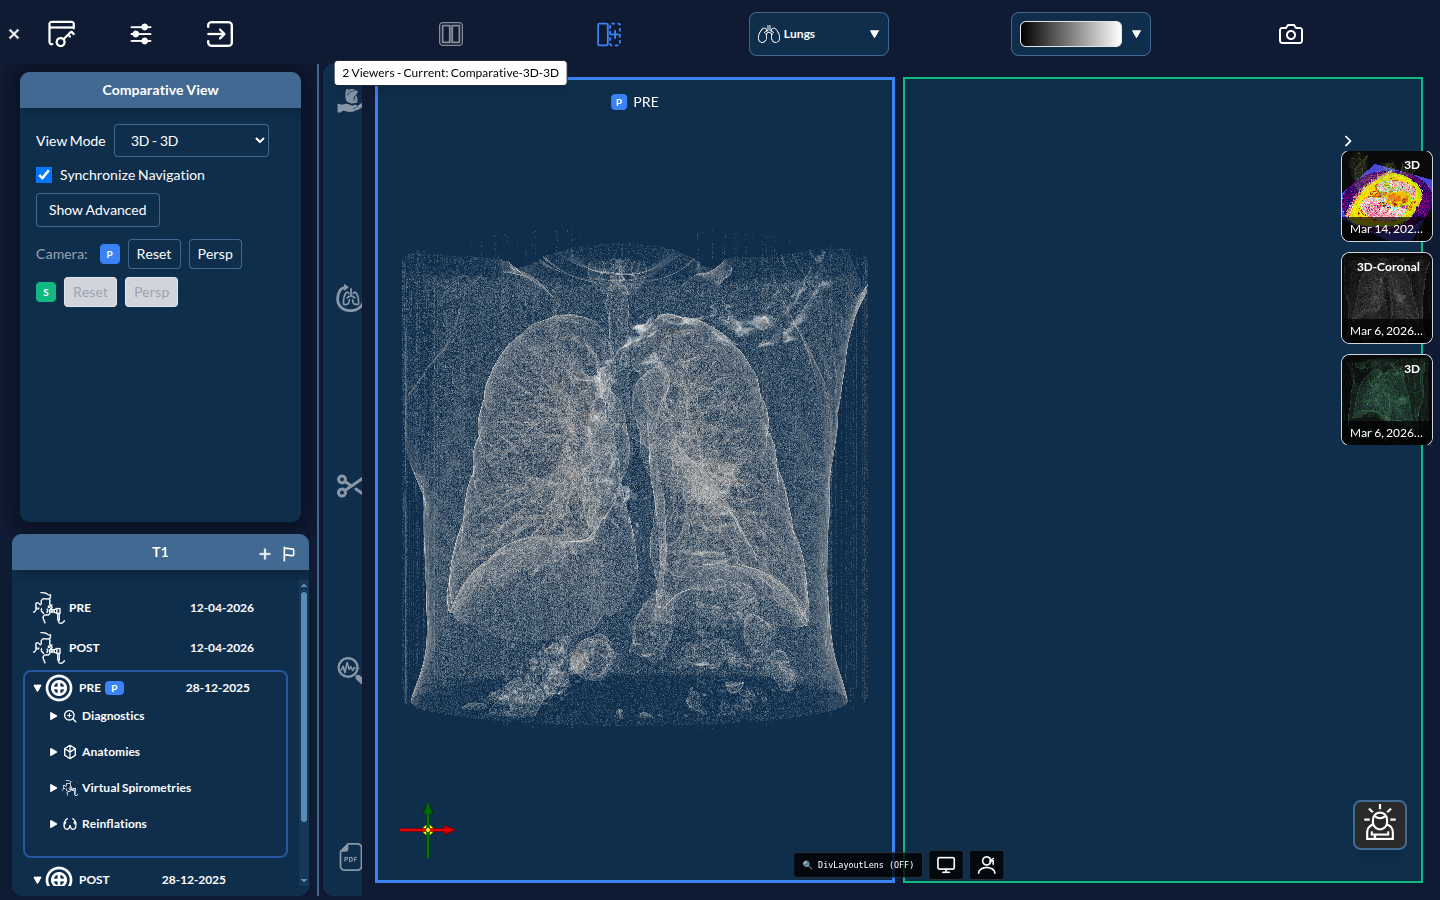Select the single split-panel layout icon
Image resolution: width=1440 pixels, height=900 pixels.
click(451, 34)
